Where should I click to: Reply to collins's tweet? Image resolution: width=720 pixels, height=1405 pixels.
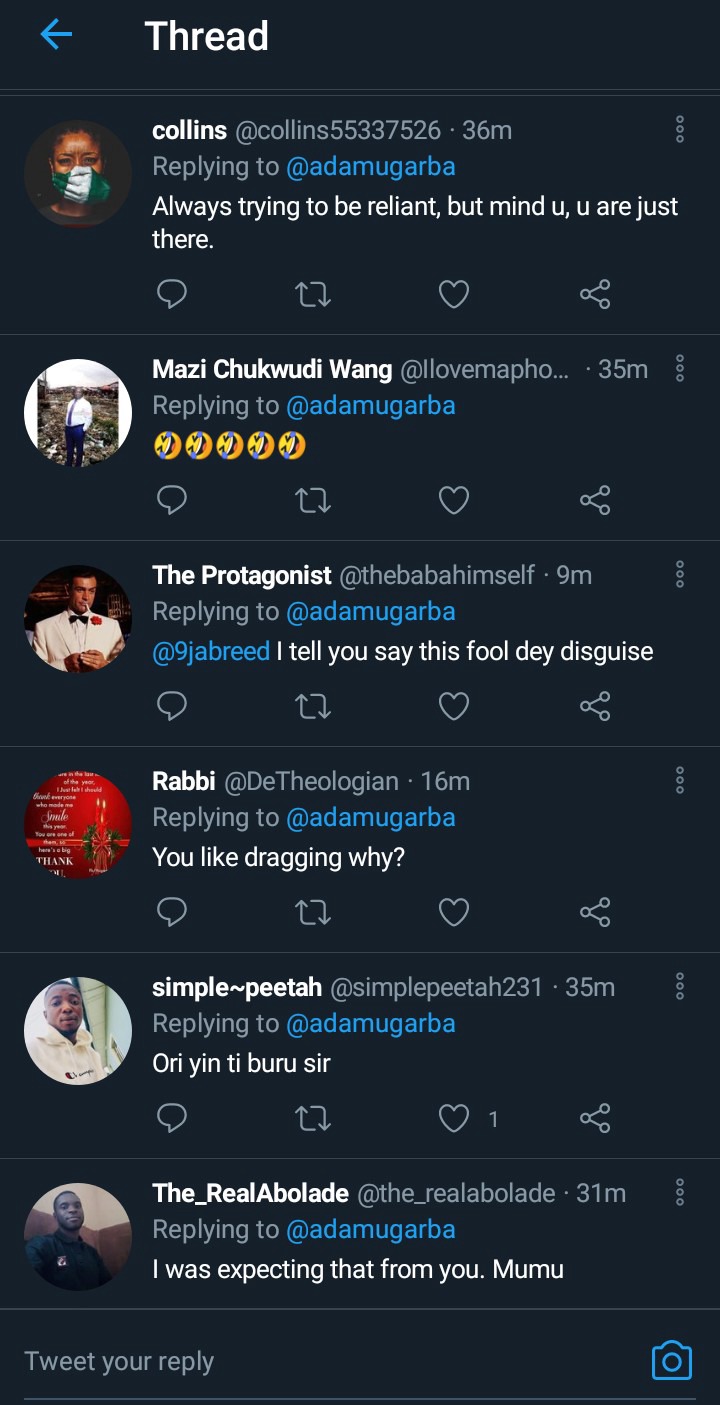(x=172, y=294)
